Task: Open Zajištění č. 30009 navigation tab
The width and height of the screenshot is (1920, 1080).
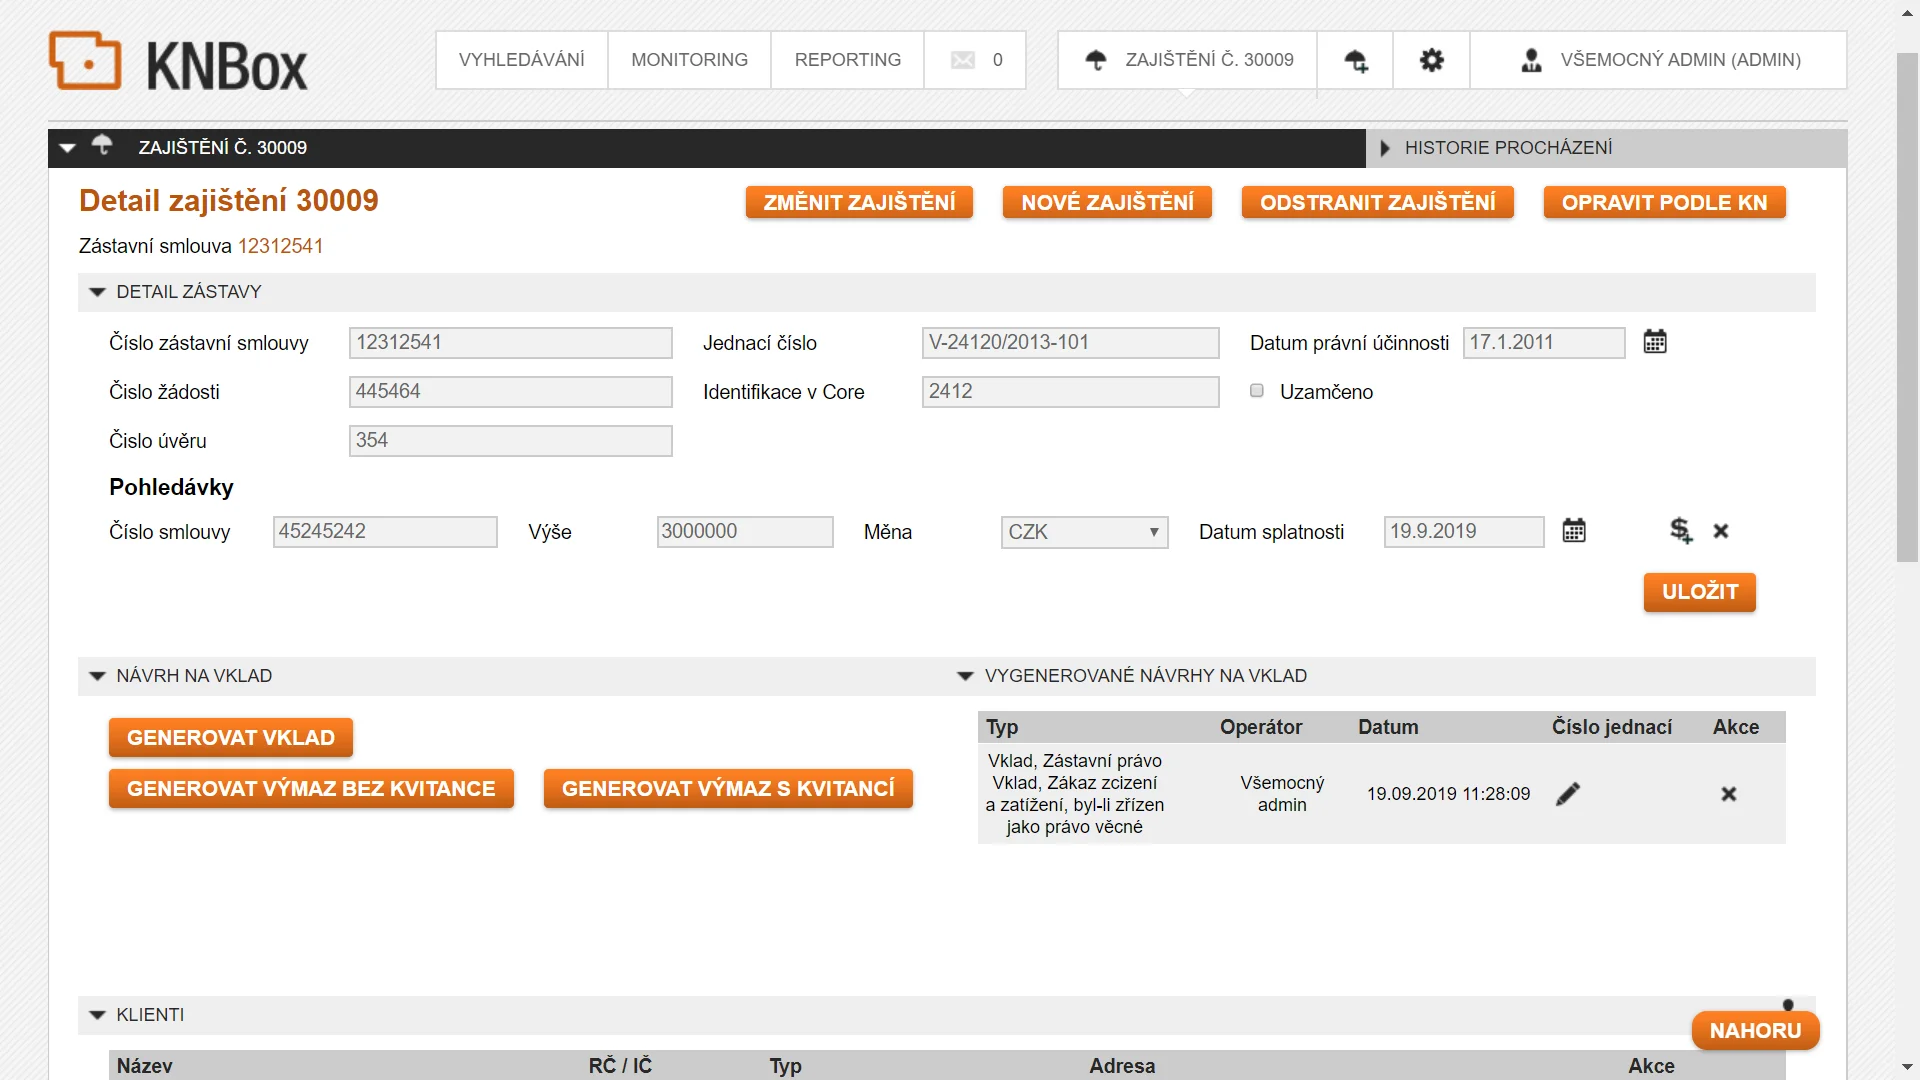Action: [1188, 60]
